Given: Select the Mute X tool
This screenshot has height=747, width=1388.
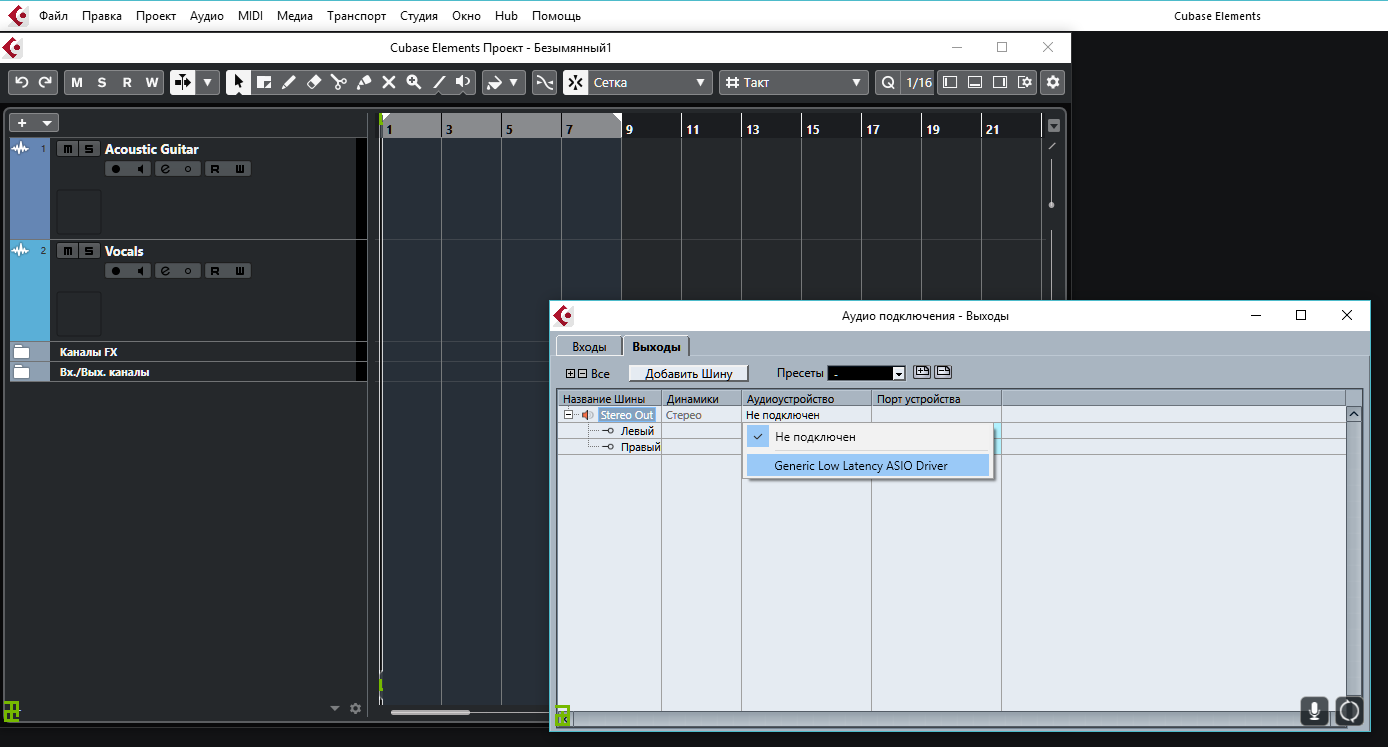Looking at the screenshot, I should (x=389, y=82).
